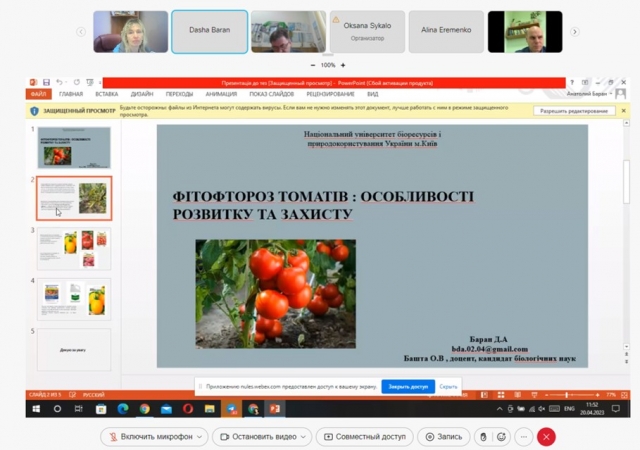The height and width of the screenshot is (450, 640).
Task: Open the ПОКАЗ СЛАЙДОВ ribbon tab
Action: 272,94
